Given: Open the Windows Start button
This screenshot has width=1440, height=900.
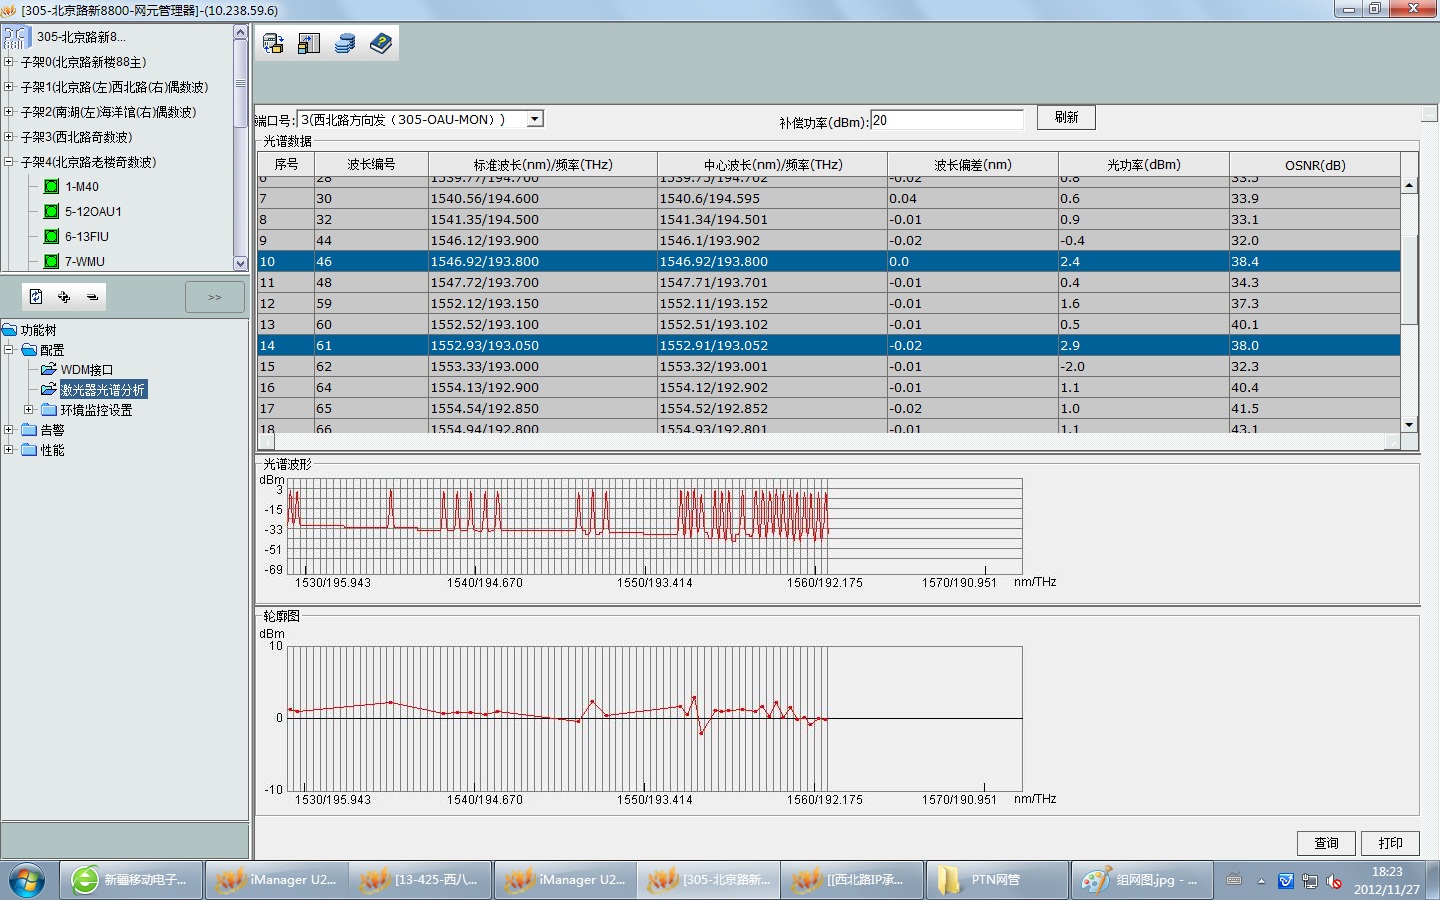Looking at the screenshot, I should 26,880.
